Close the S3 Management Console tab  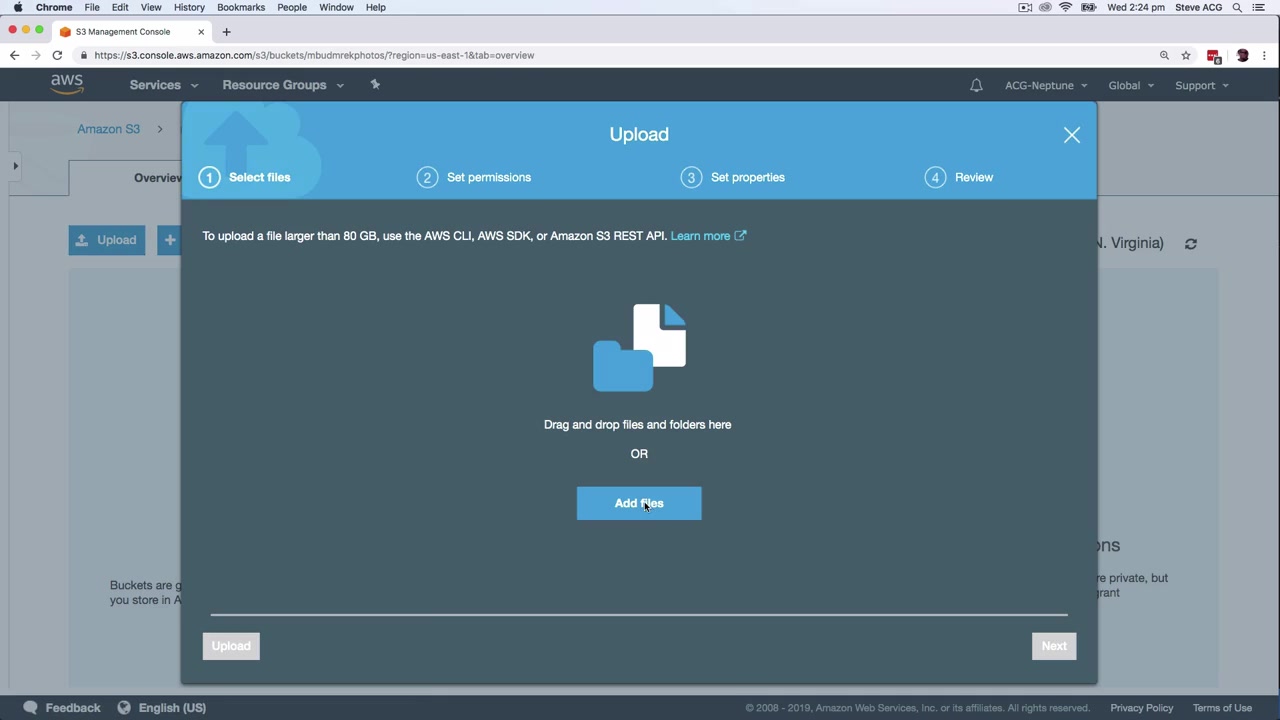pos(201,32)
